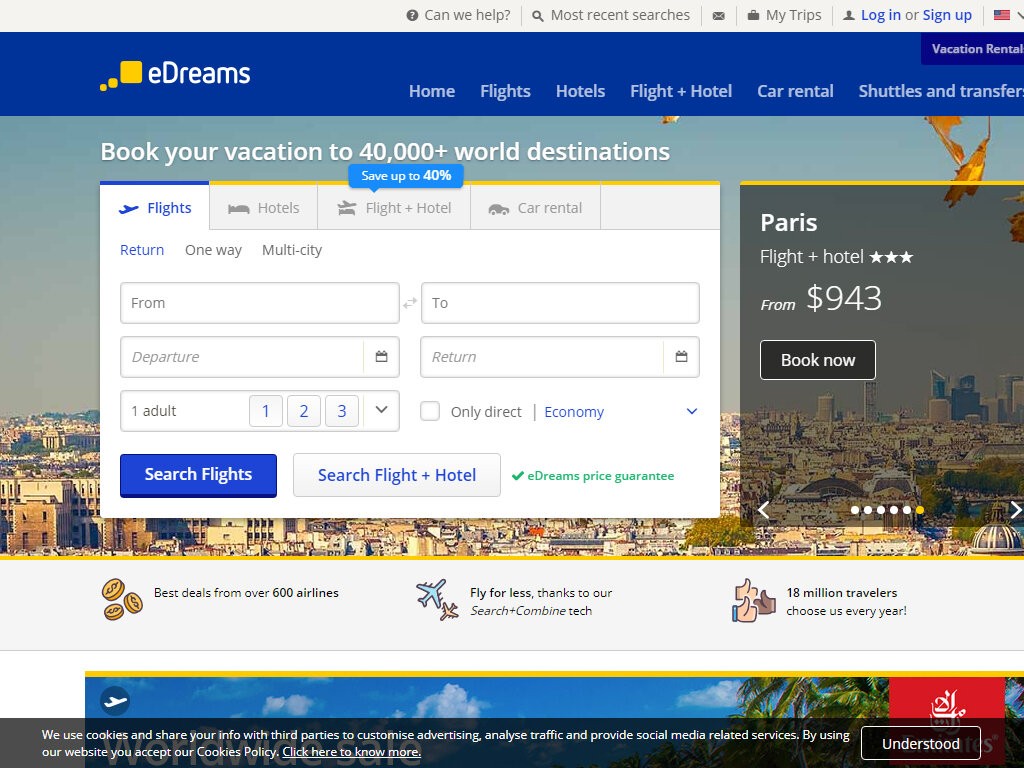Click into the To destination field
This screenshot has height=768, width=1024.
click(x=560, y=303)
